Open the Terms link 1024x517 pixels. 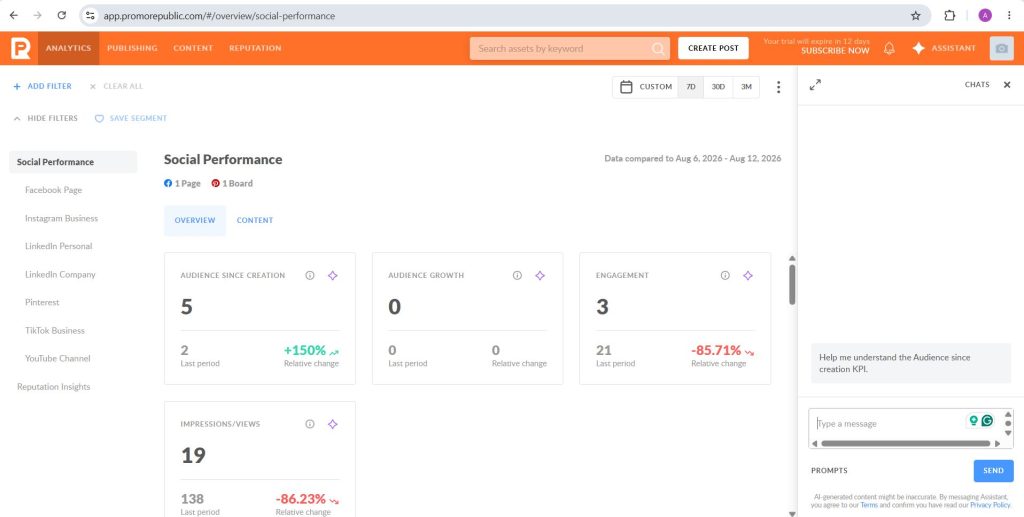[x=869, y=505]
